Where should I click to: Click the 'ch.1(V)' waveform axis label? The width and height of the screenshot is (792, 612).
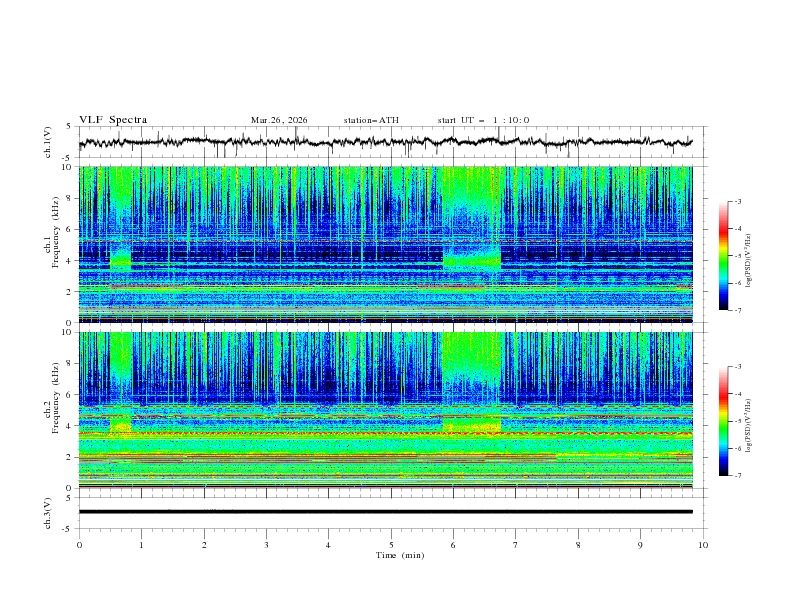[48, 142]
